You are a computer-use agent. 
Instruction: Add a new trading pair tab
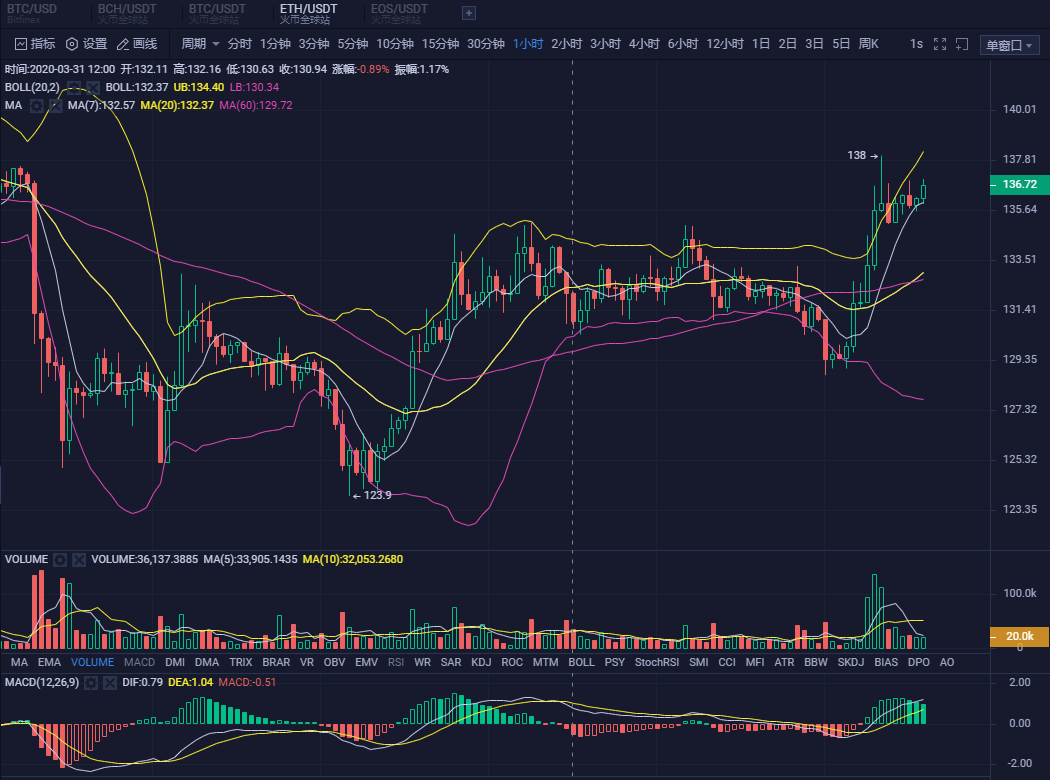click(x=469, y=13)
